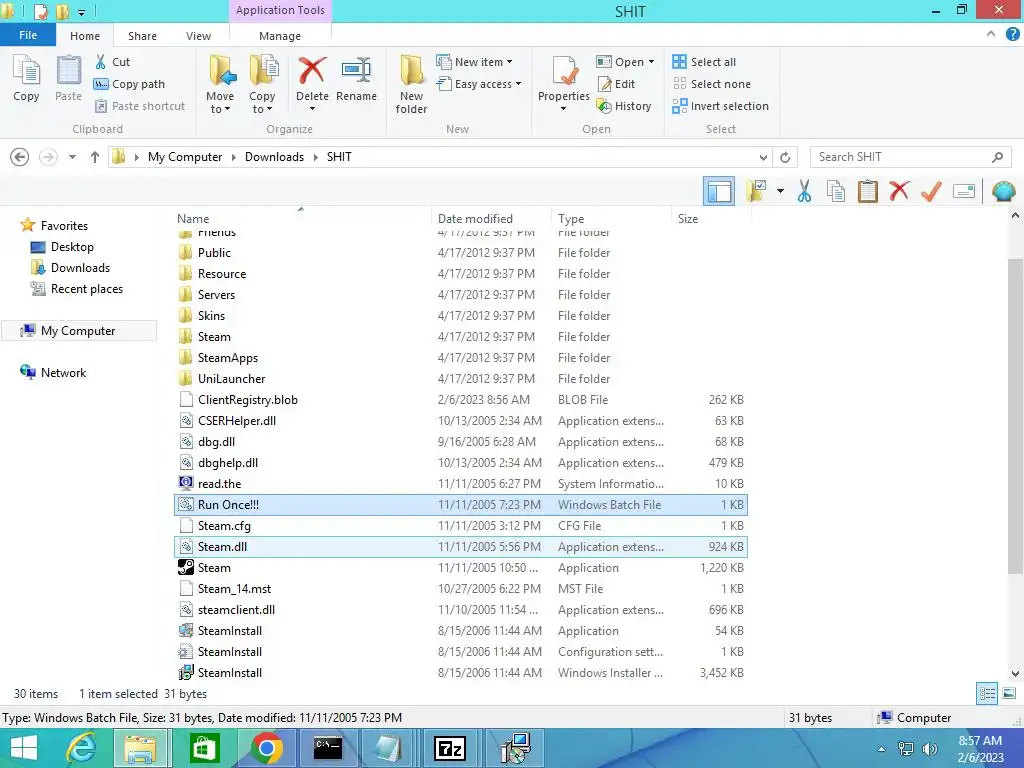Screen dimensions: 1024x768
Task: Click the clipboard paste icon in secondary toolbar
Action: tap(868, 191)
